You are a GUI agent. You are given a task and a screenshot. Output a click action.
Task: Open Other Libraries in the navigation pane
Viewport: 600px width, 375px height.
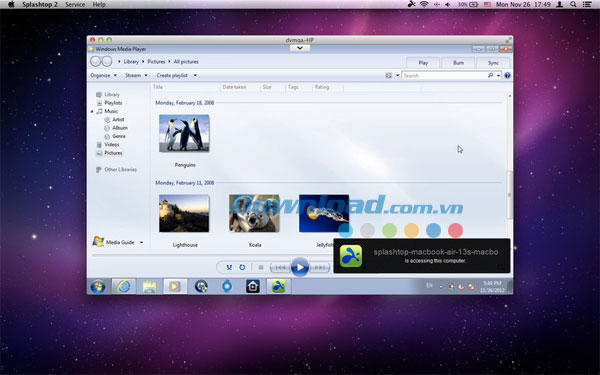(x=116, y=170)
